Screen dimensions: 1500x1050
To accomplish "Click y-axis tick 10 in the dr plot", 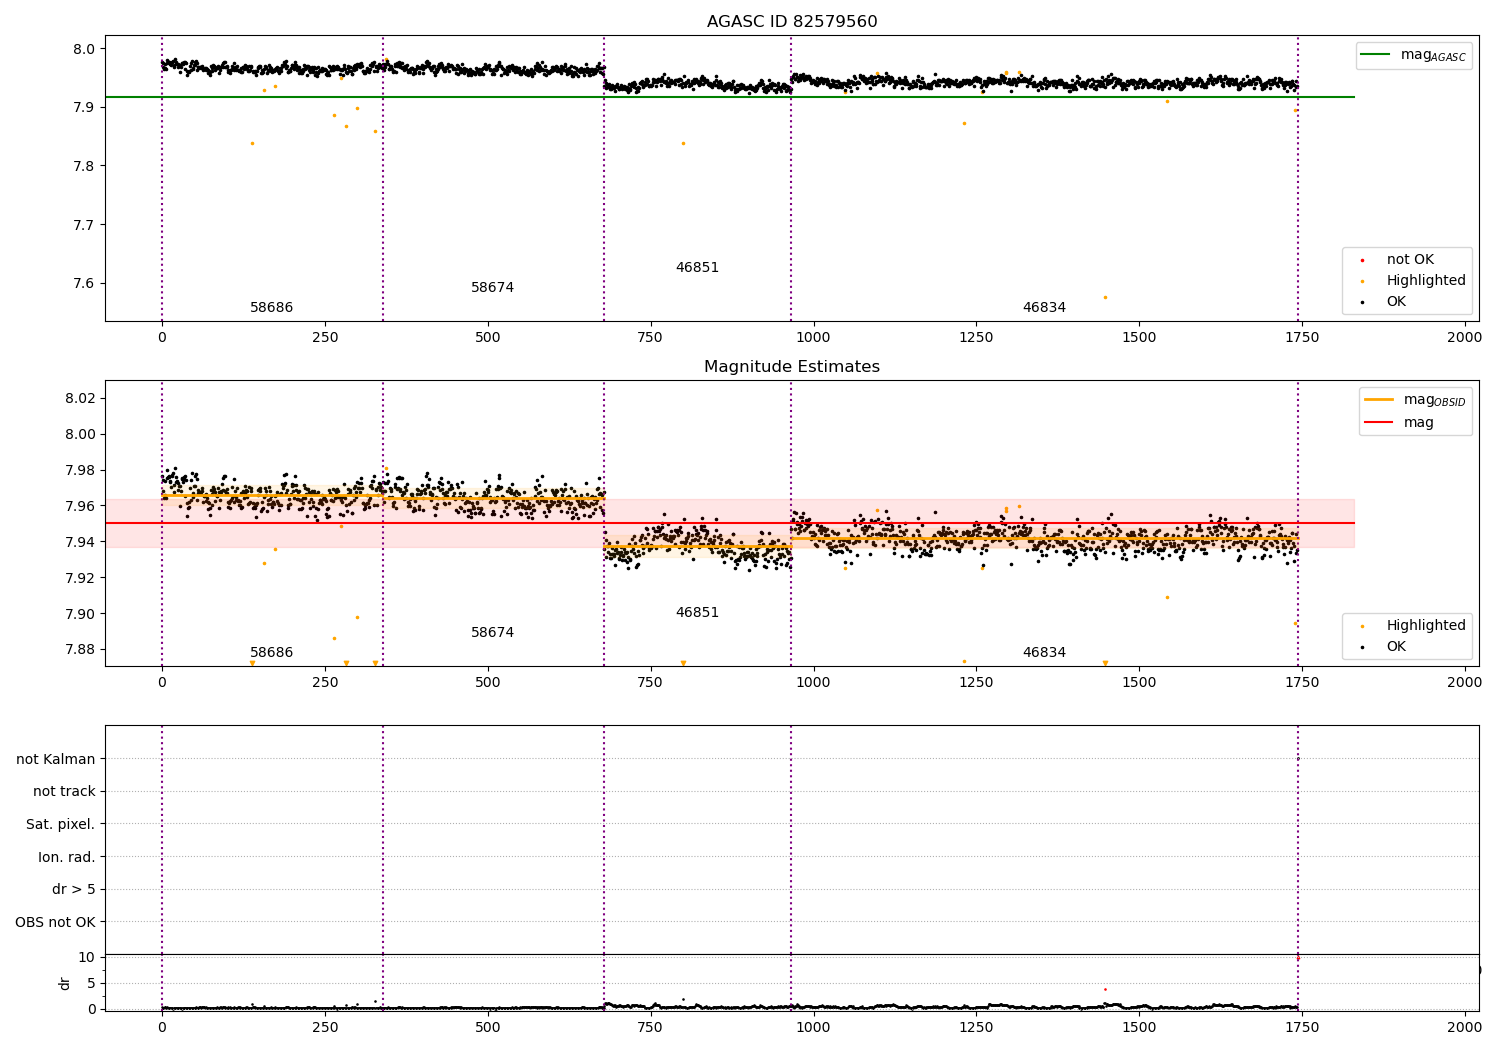I will tap(87, 958).
